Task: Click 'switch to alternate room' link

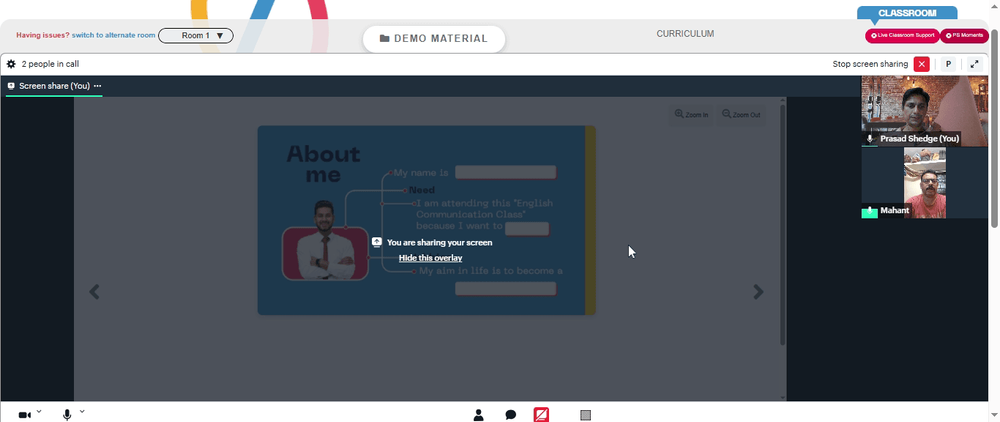Action: click(114, 36)
